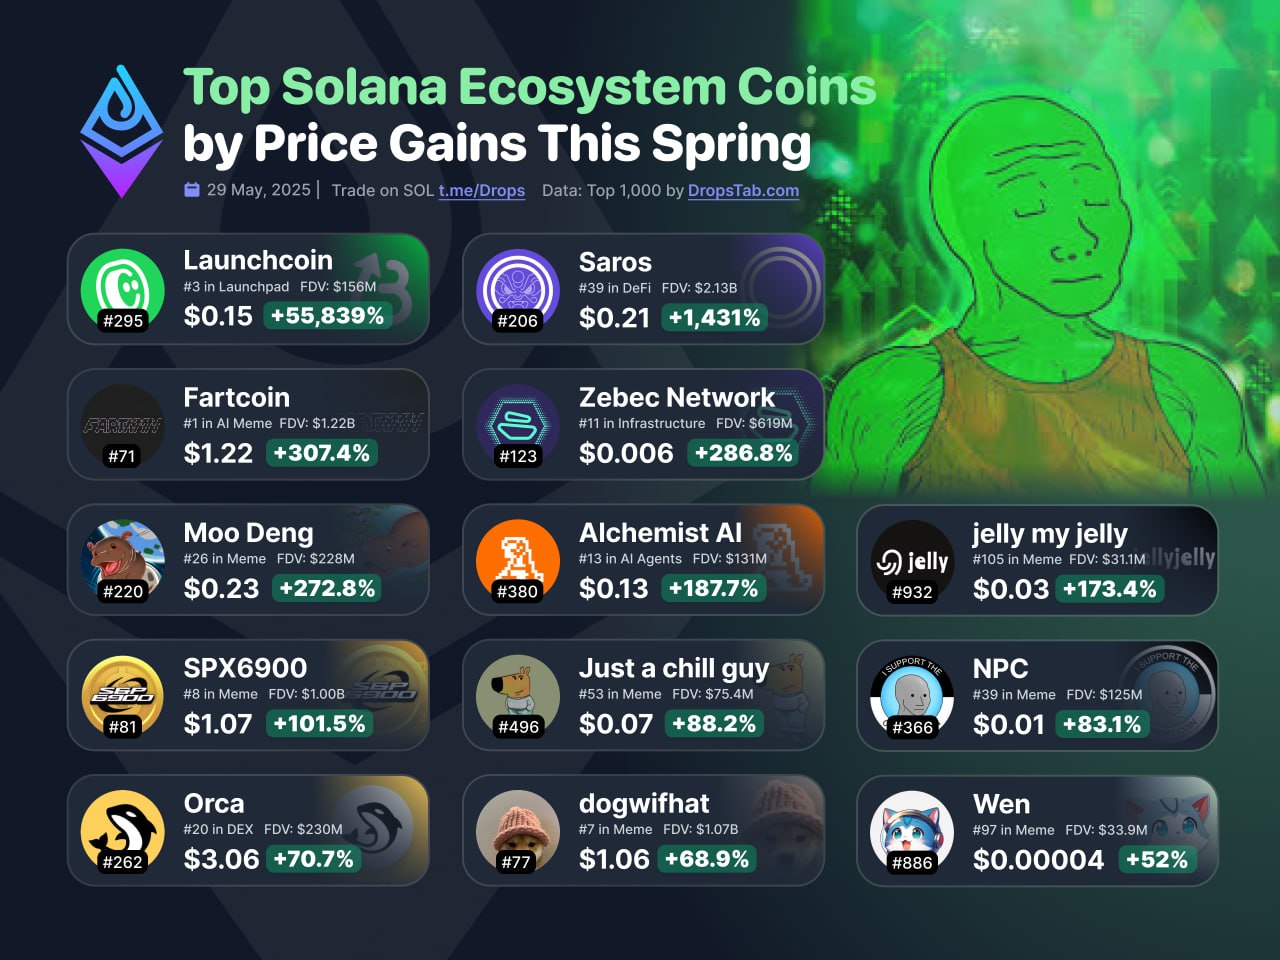
Task: Click the calendar icon beside the date
Action: tap(192, 190)
